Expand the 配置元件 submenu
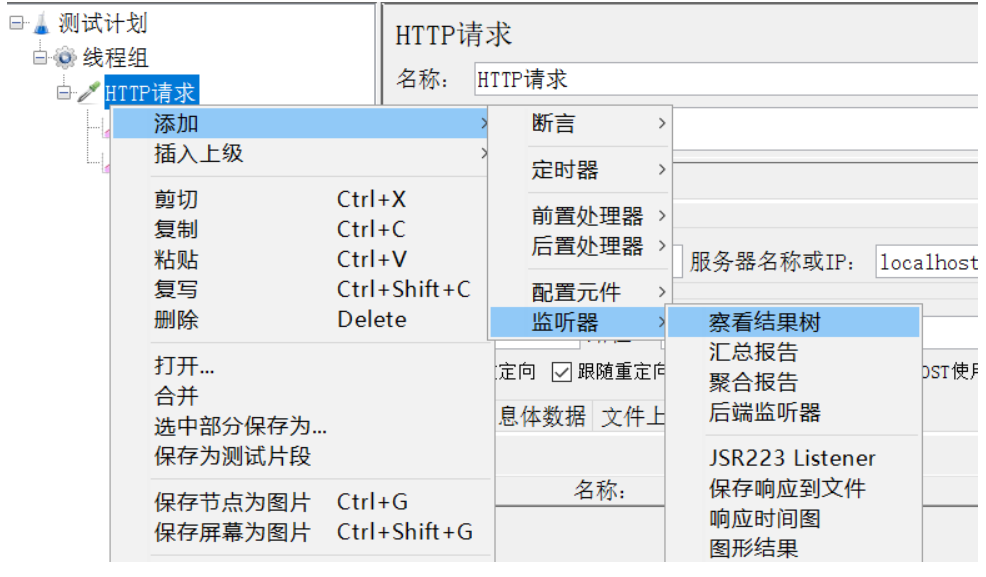The image size is (986, 577). 580,292
